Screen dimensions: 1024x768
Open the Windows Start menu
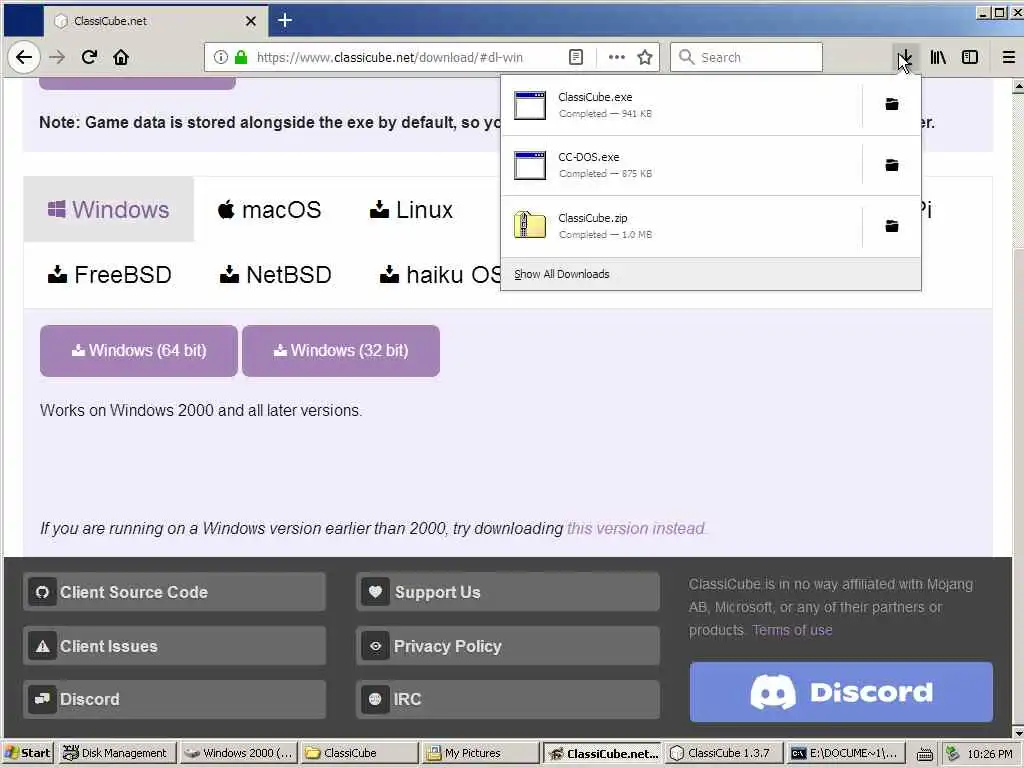(27, 753)
